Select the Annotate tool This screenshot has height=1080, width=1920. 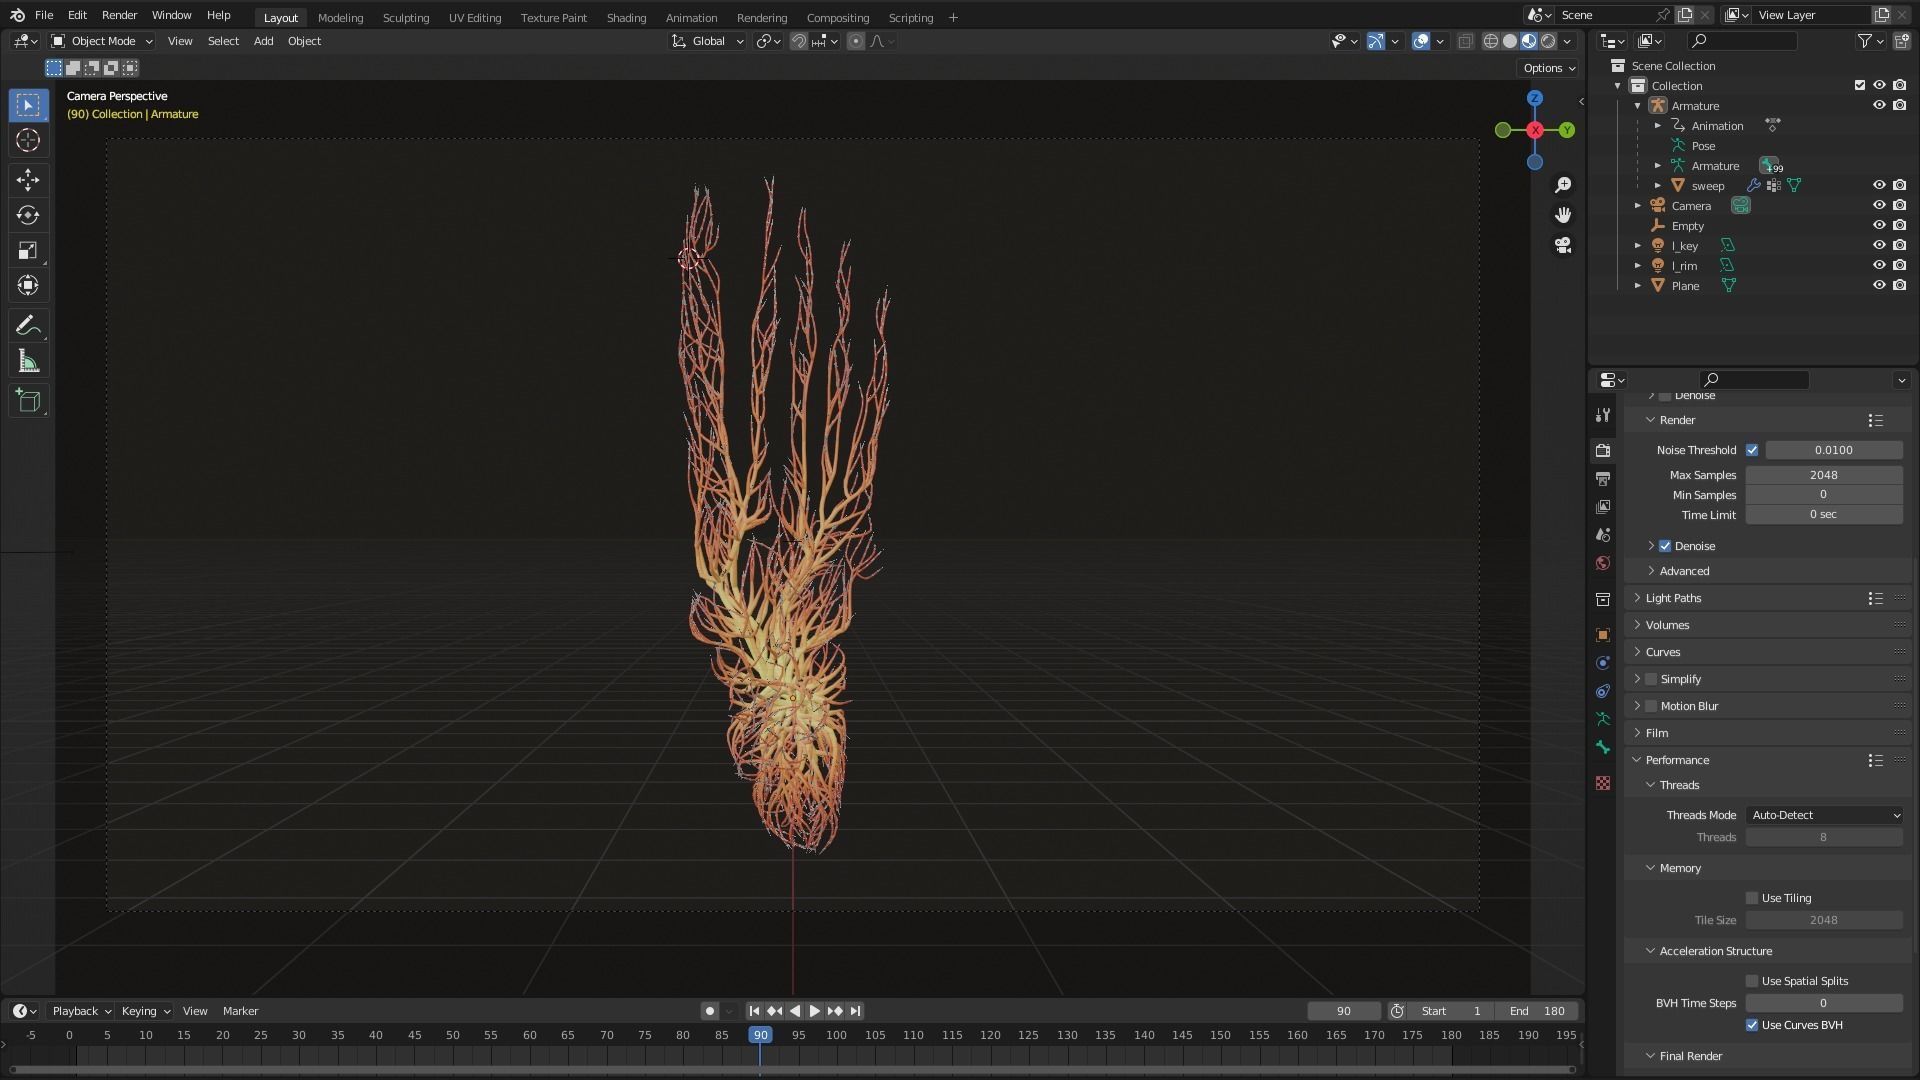(x=28, y=326)
